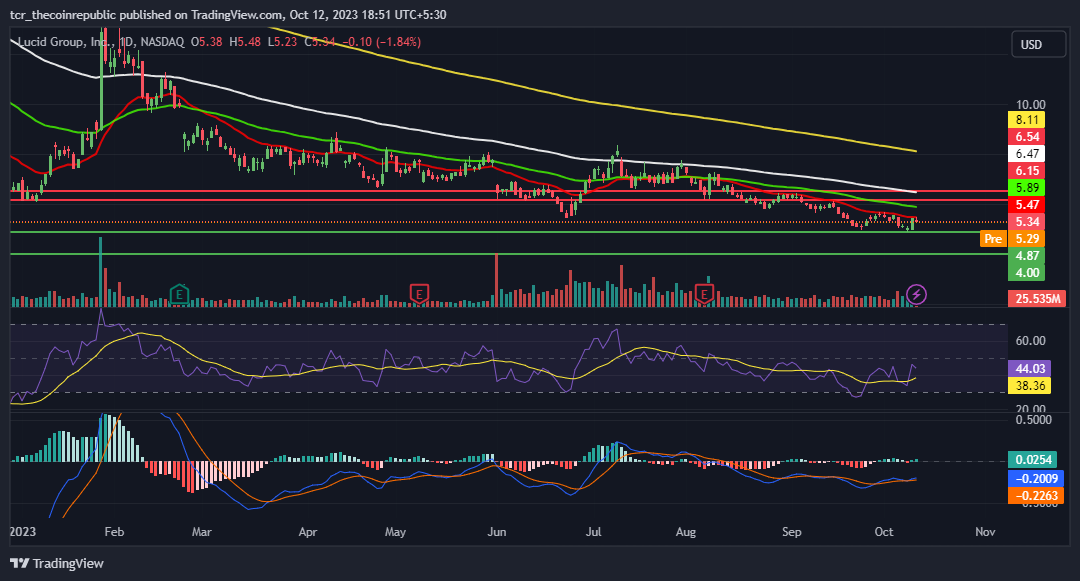
Task: Open the red earnings E marker near August
Action: coord(704,295)
